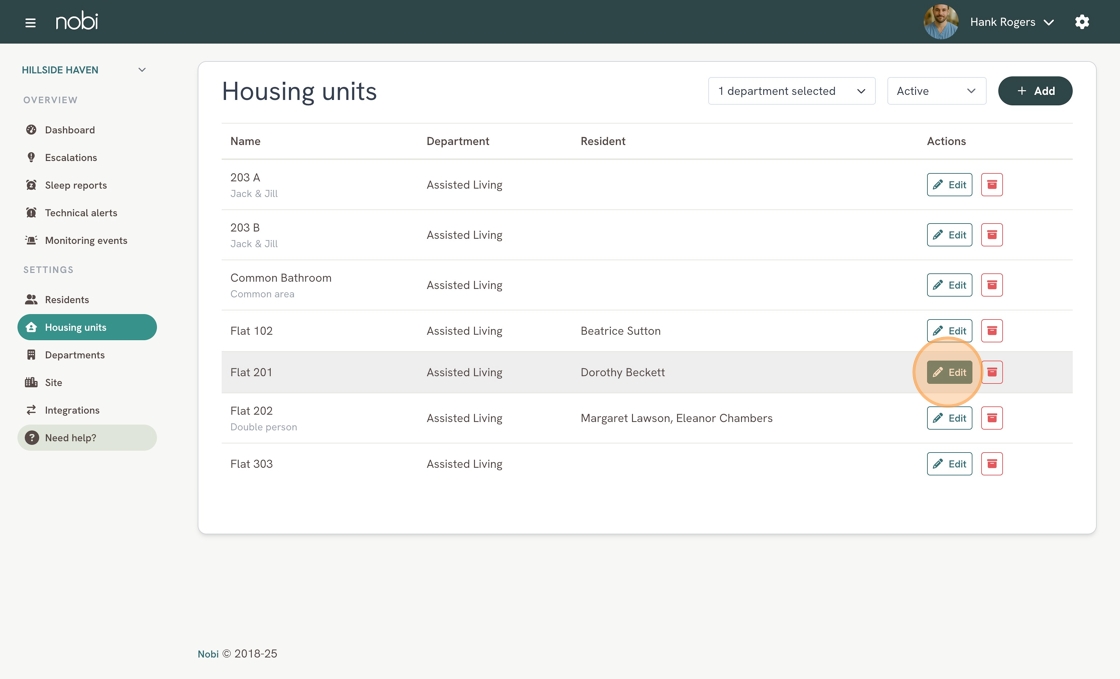The width and height of the screenshot is (1120, 679).
Task: Archive the Flat 102 housing unit
Action: tap(991, 331)
